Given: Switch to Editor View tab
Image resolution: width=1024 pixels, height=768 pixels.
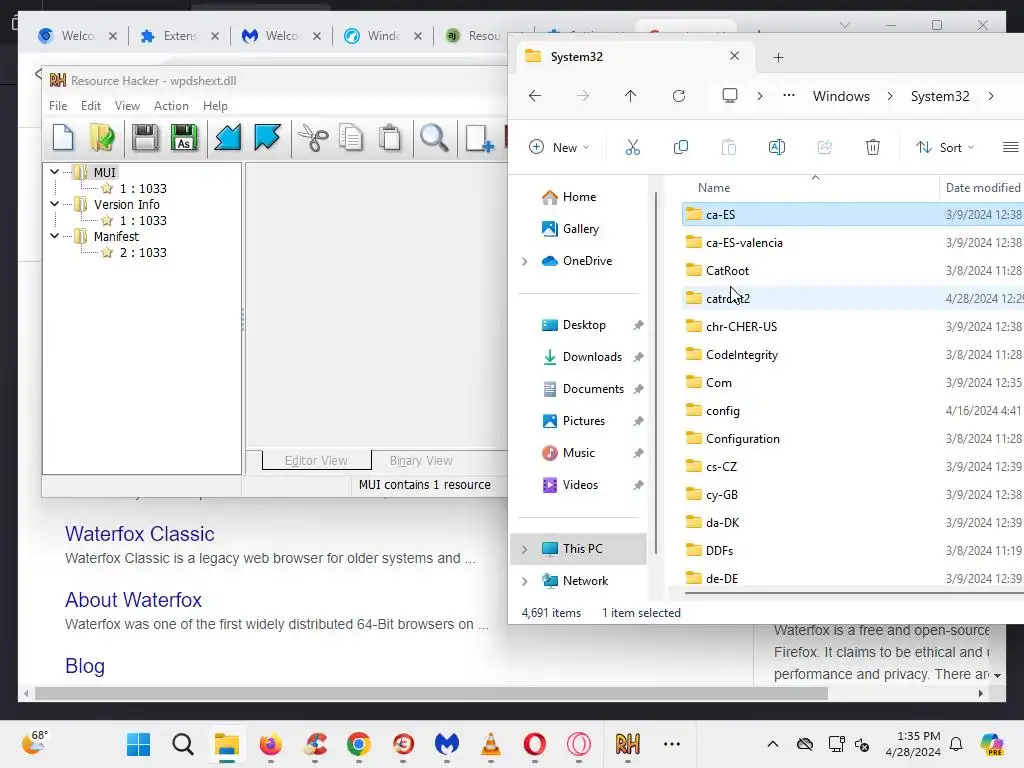Looking at the screenshot, I should click(x=317, y=460).
